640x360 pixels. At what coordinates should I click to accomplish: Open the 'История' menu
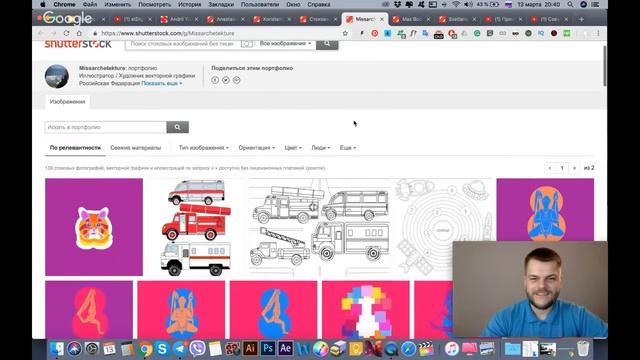coord(190,4)
